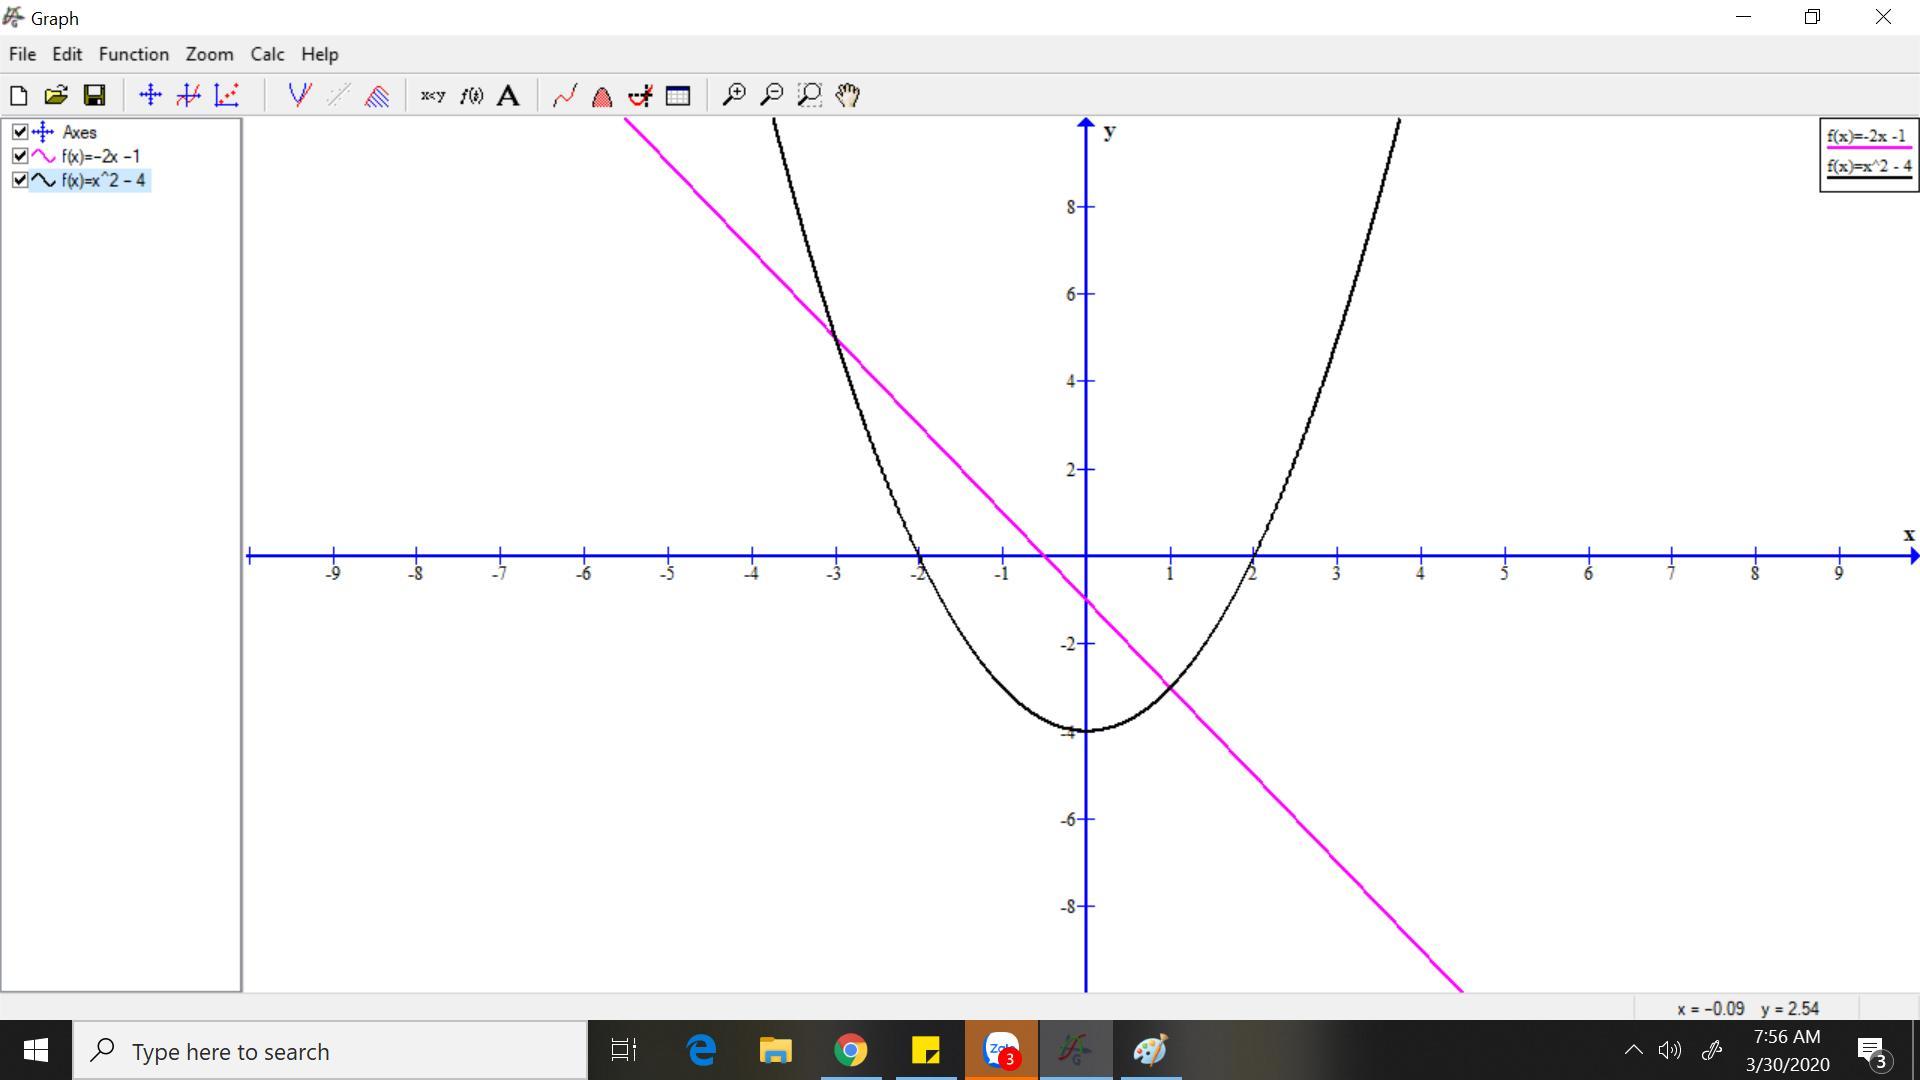Open the Calc menu
Image resolution: width=1920 pixels, height=1080 pixels.
pyautogui.click(x=267, y=54)
